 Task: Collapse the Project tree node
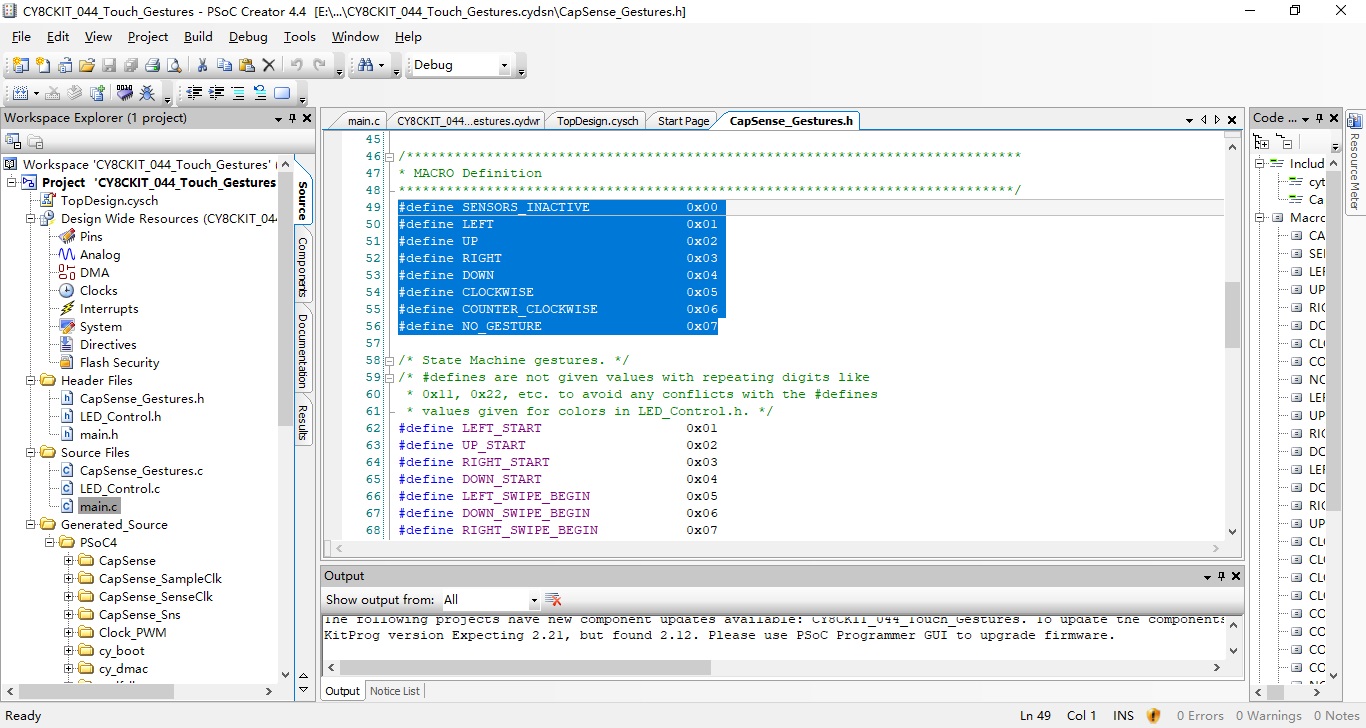12,182
